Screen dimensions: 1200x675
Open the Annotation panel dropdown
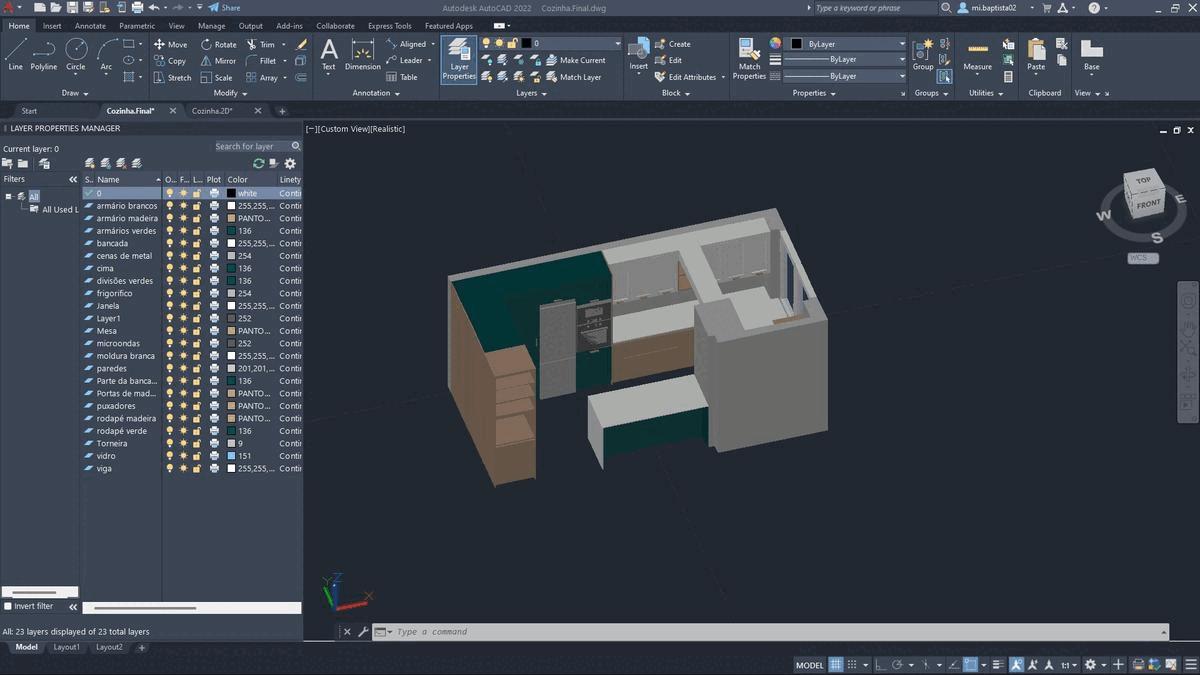376,93
